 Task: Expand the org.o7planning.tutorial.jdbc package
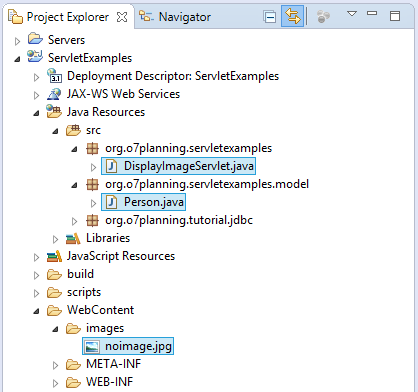tap(74, 221)
